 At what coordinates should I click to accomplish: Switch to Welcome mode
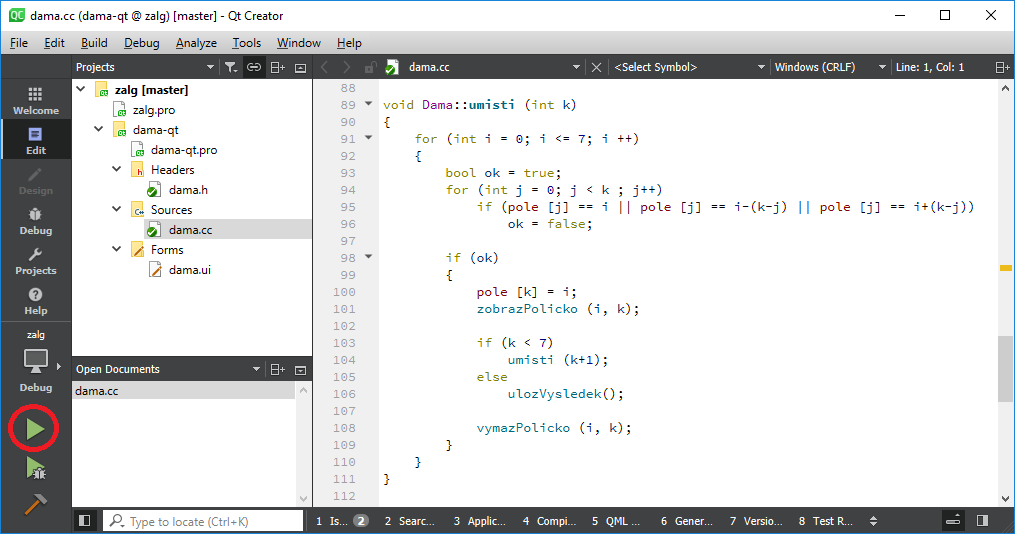tap(36, 100)
